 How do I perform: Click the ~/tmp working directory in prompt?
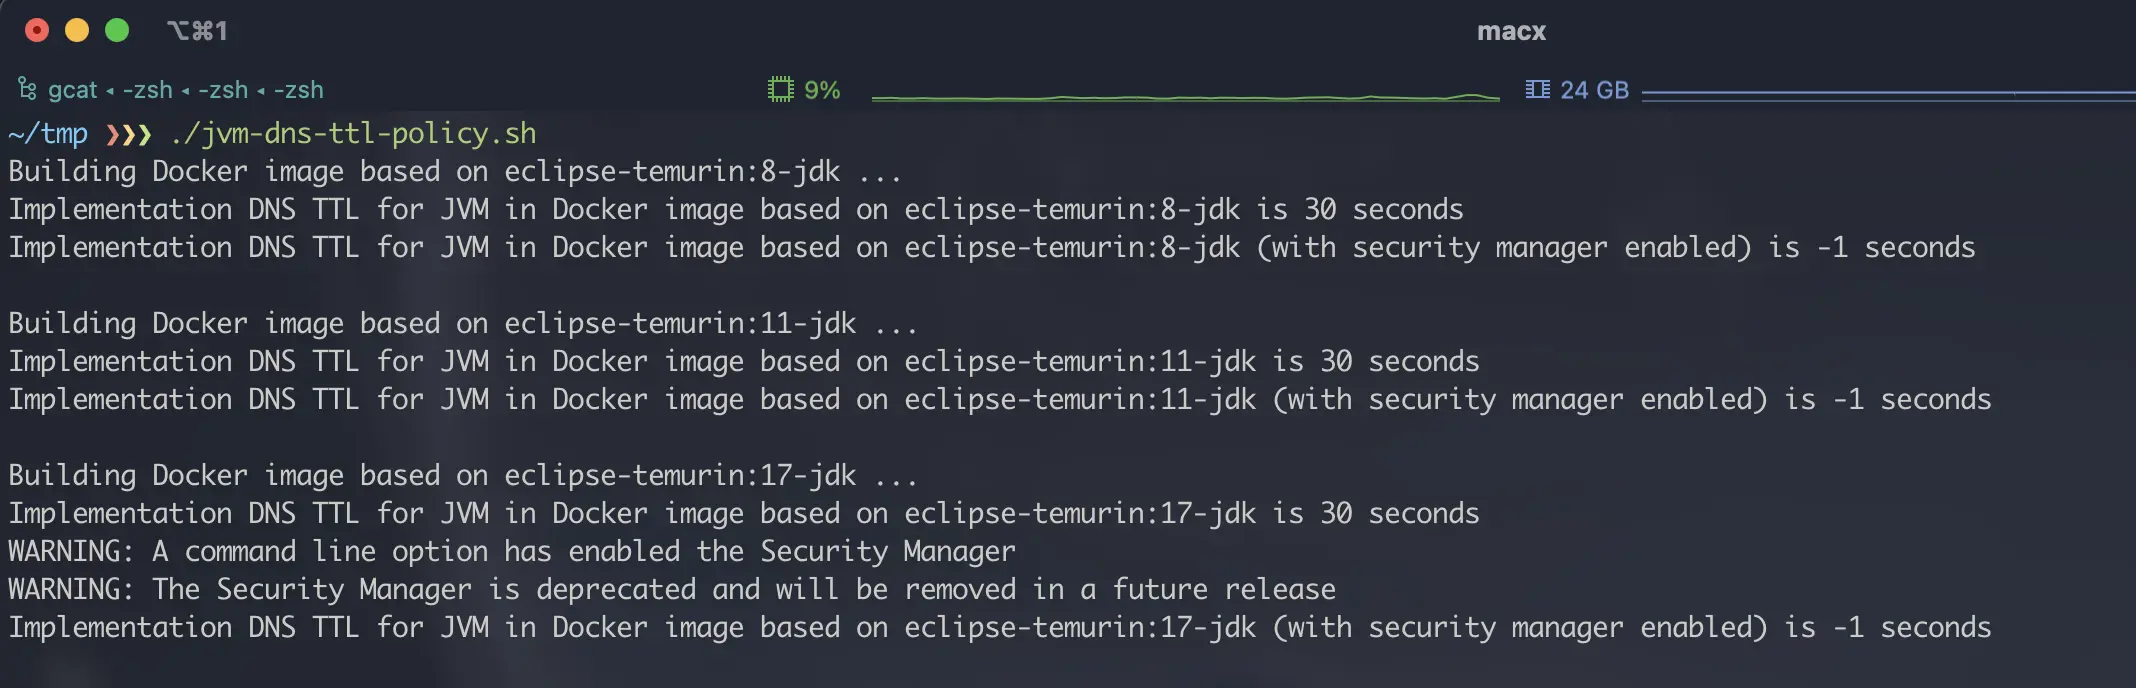click(48, 134)
